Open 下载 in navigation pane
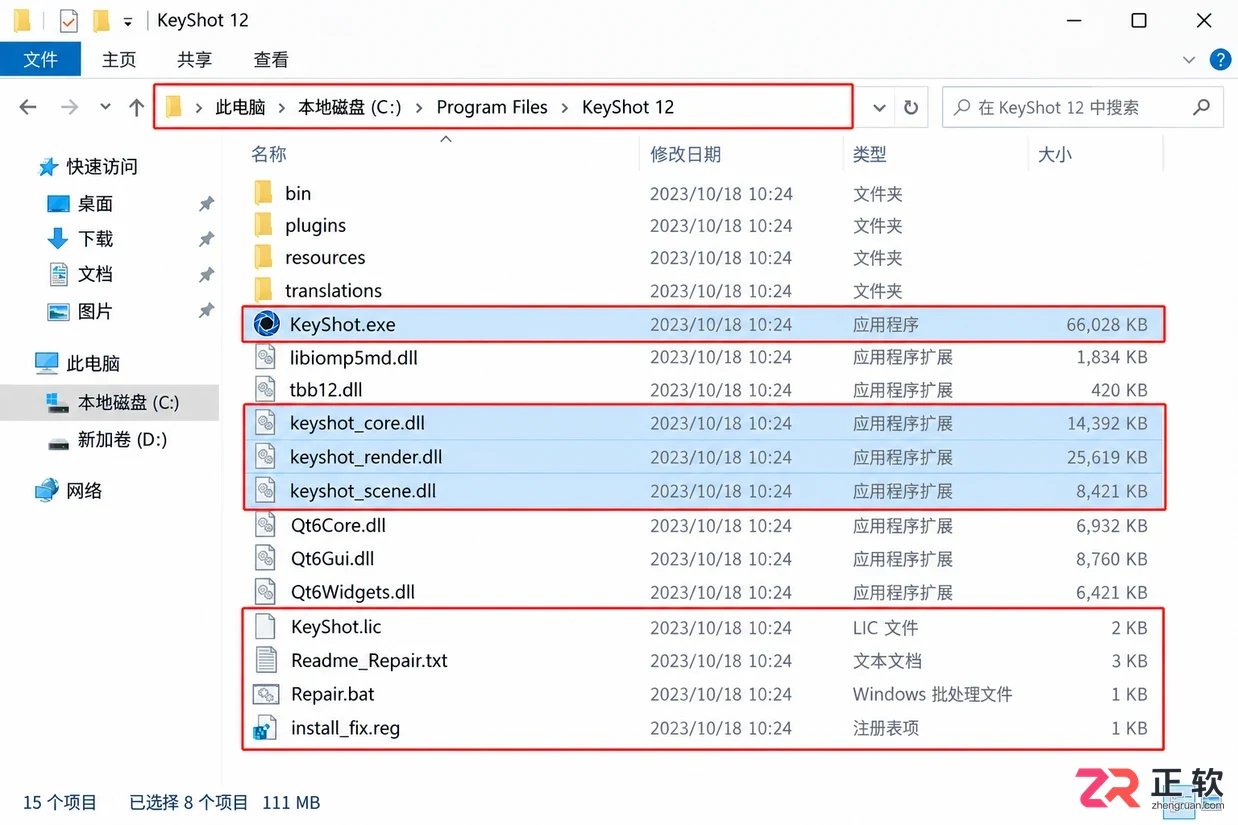The height and width of the screenshot is (825, 1238). [95, 238]
